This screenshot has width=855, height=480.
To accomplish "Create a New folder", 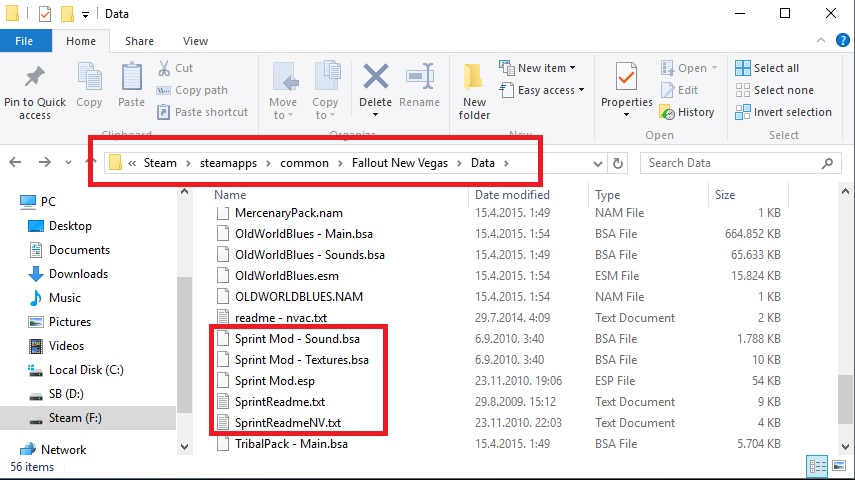I will [474, 91].
